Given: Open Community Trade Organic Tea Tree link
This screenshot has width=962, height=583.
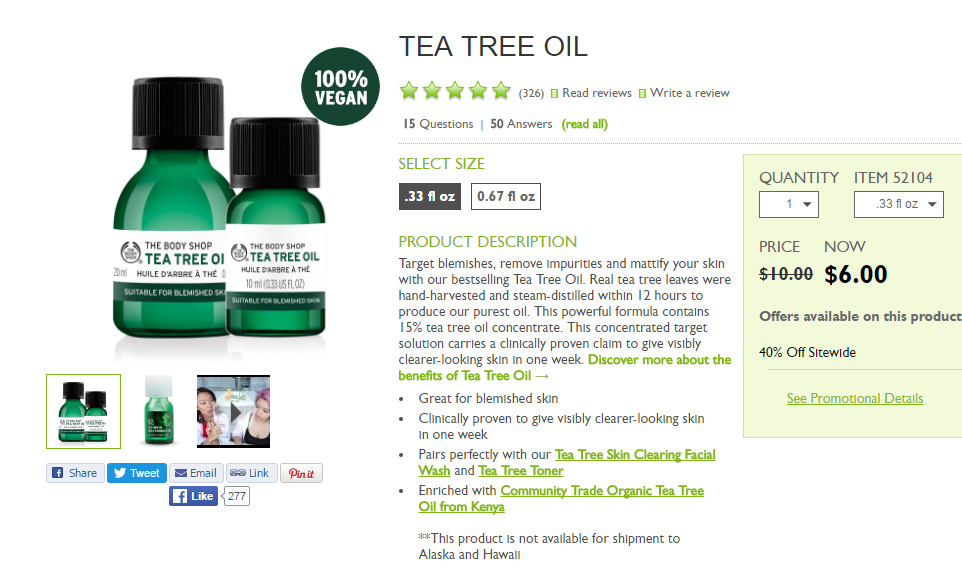Looking at the screenshot, I should pyautogui.click(x=561, y=498).
